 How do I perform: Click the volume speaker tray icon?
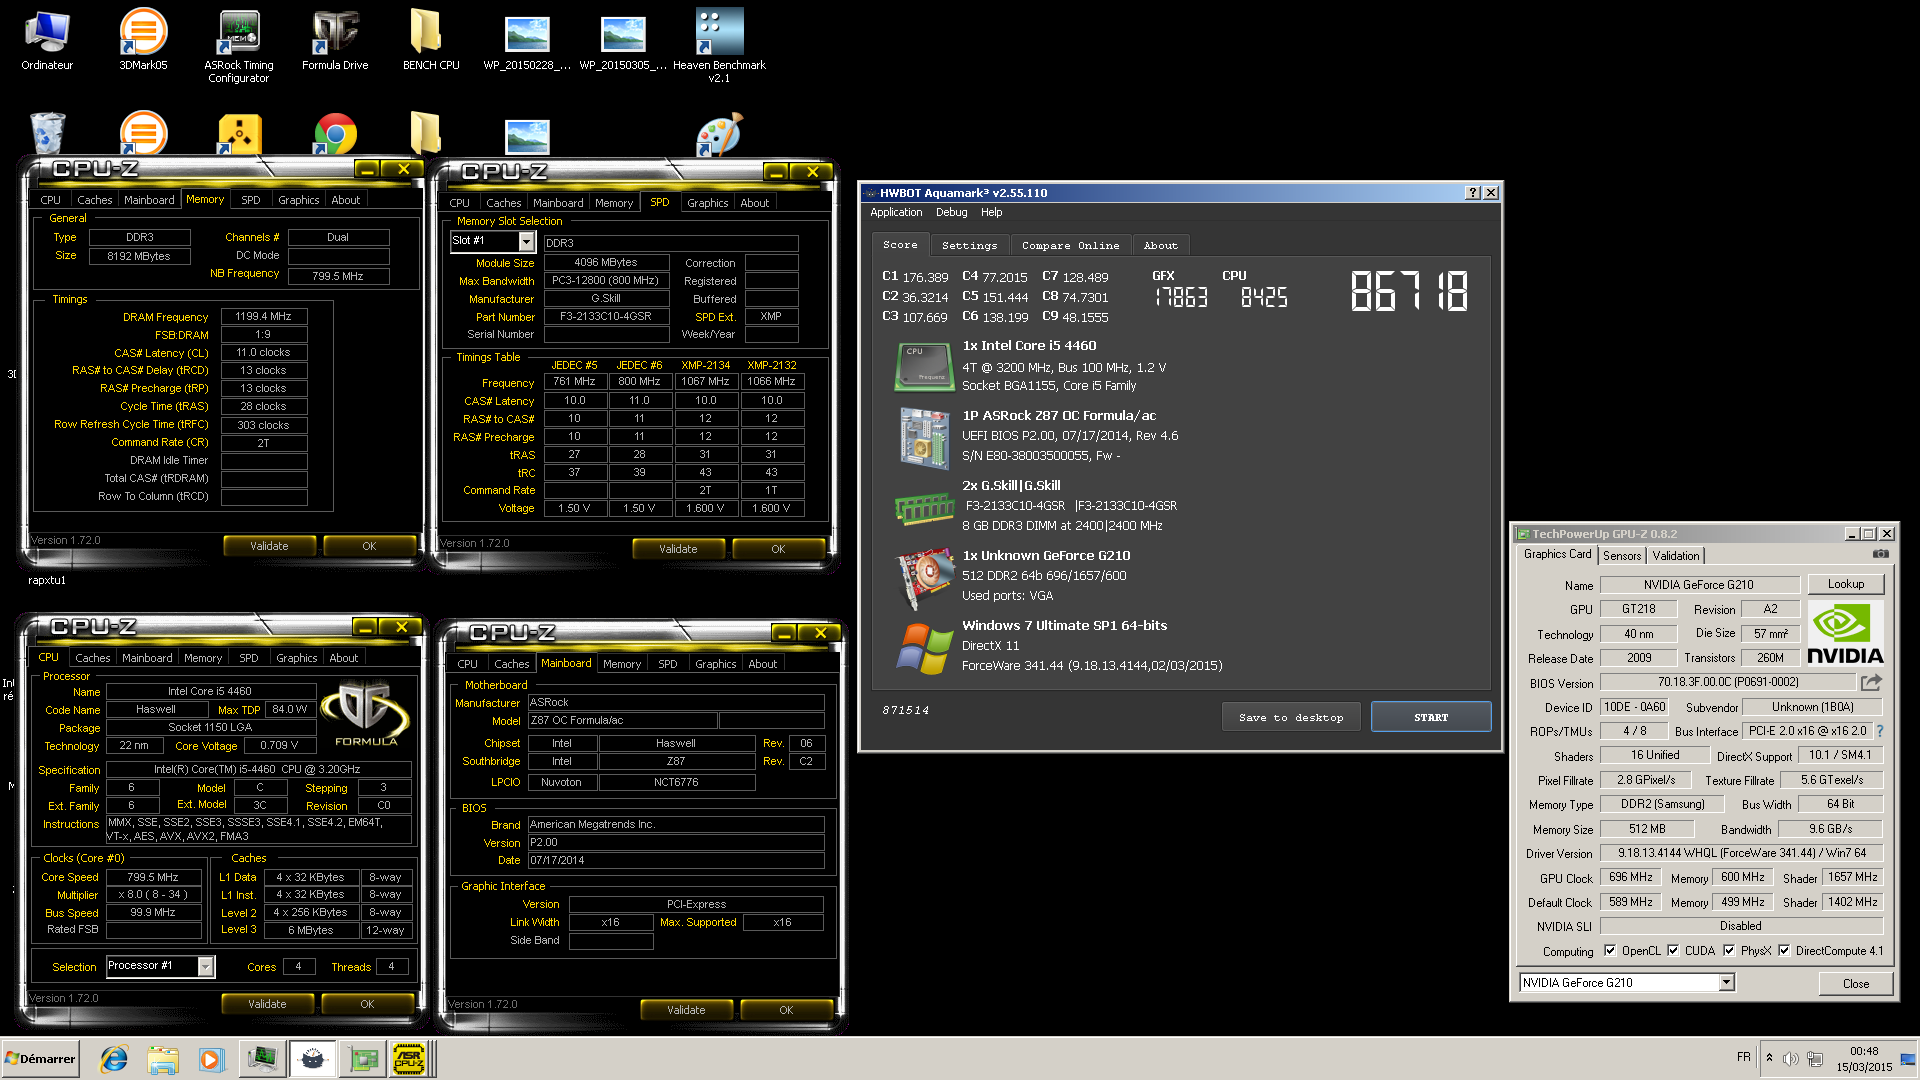coord(1791,1059)
